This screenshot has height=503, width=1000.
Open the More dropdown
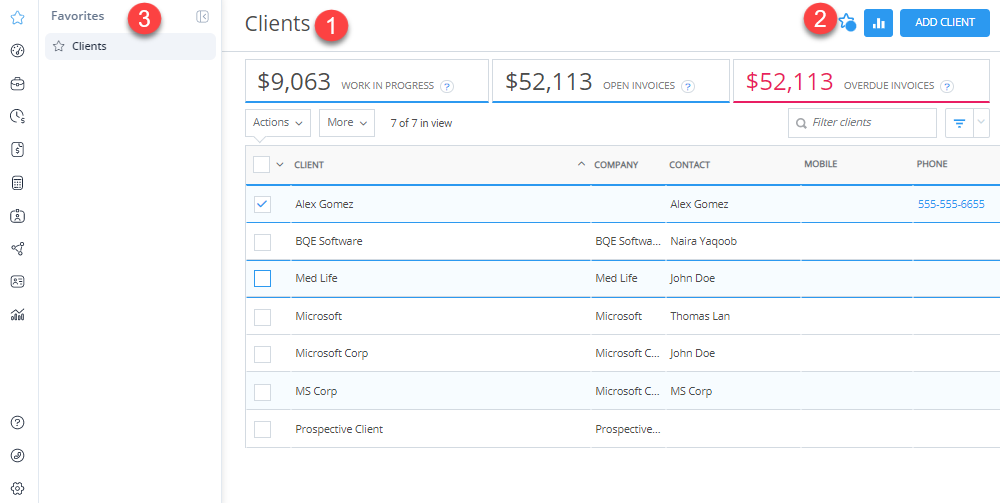pyautogui.click(x=347, y=122)
